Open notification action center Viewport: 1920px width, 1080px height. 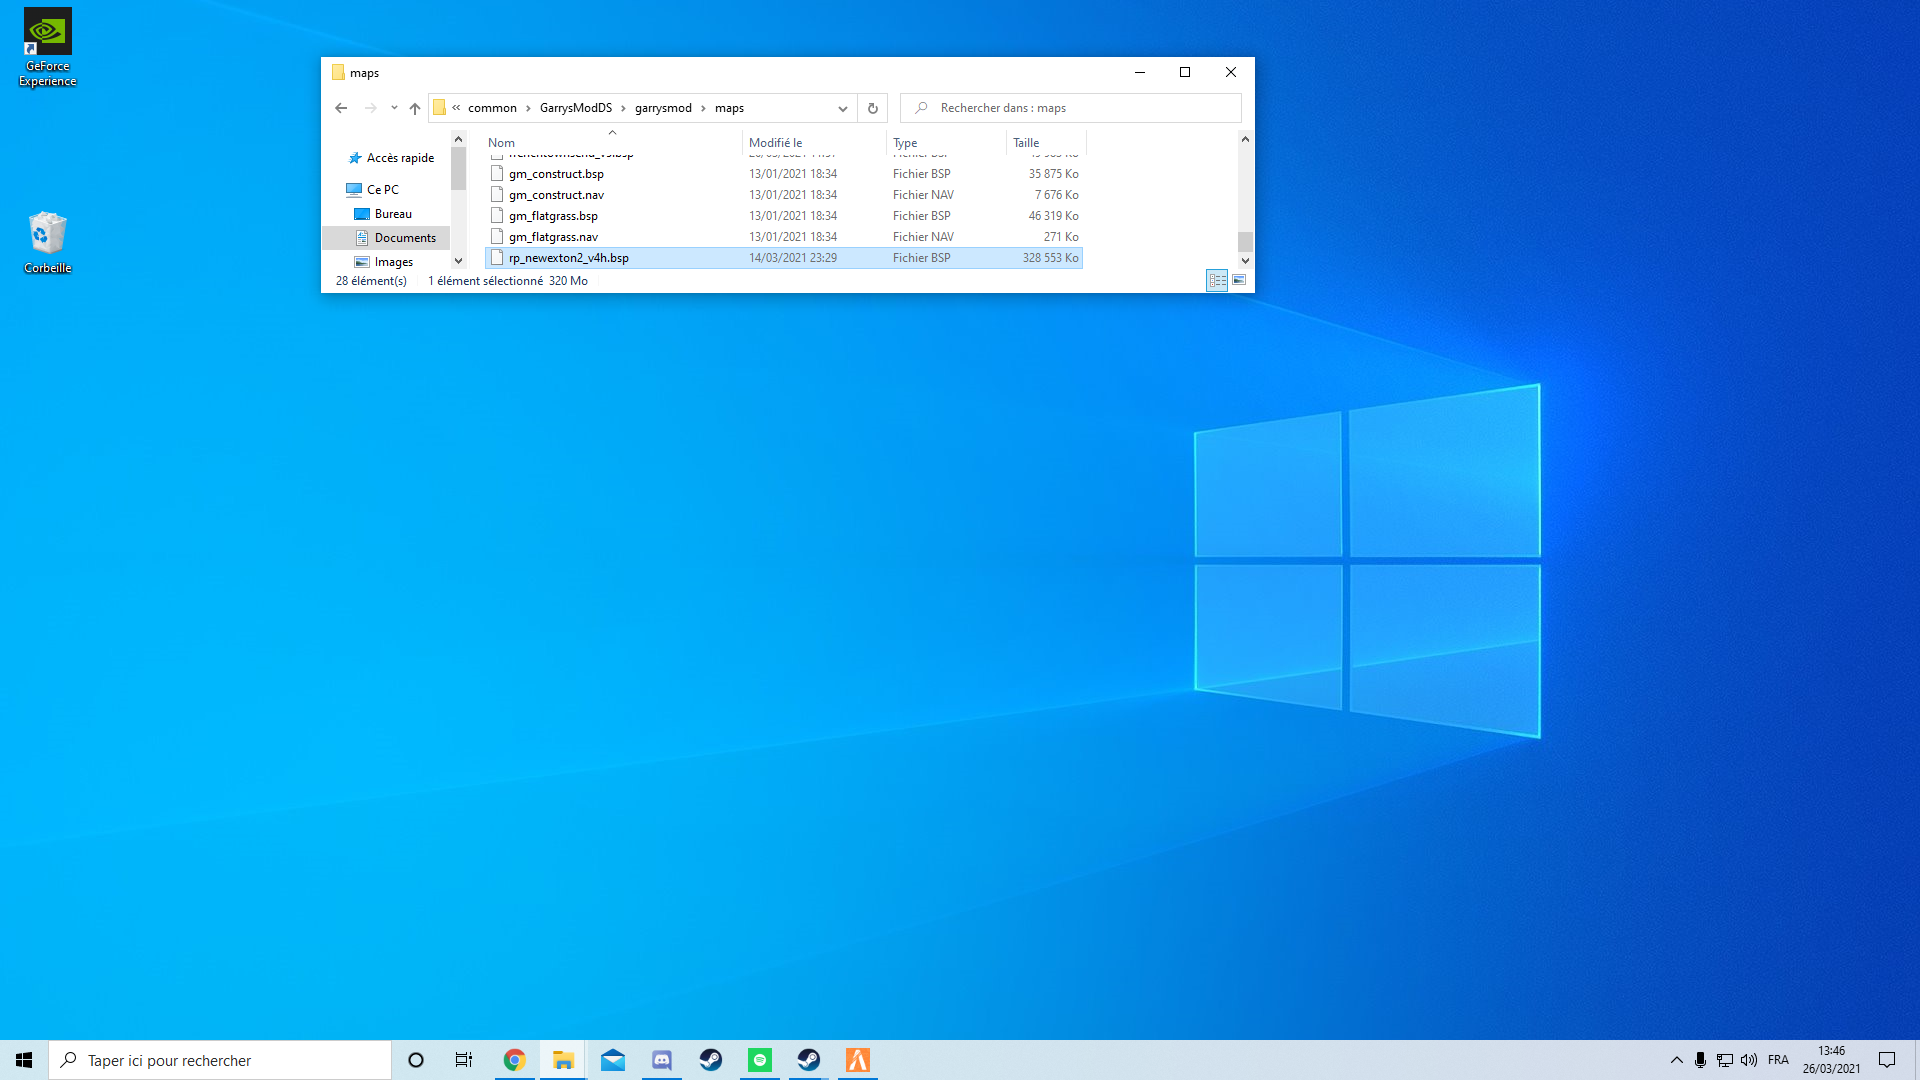1887,1060
